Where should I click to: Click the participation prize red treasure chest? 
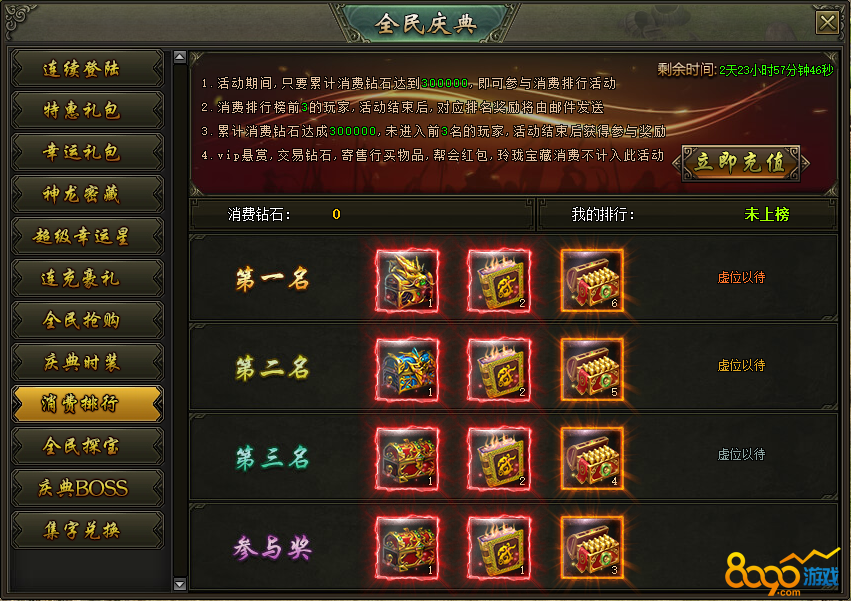pyautogui.click(x=407, y=548)
